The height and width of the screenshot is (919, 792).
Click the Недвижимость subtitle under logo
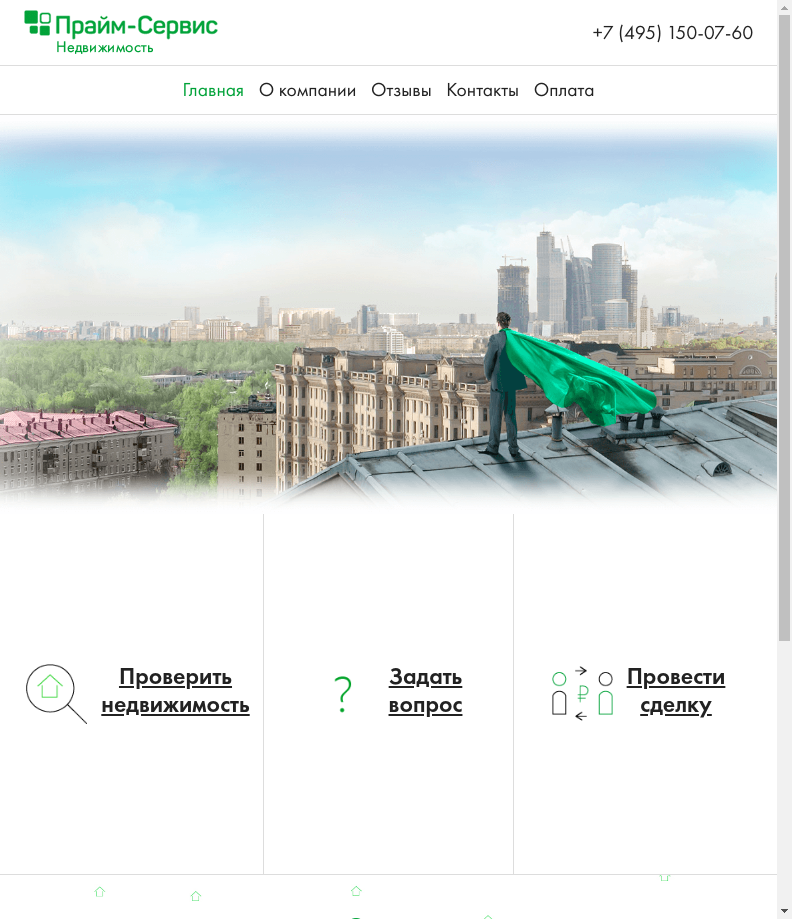pyautogui.click(x=105, y=47)
